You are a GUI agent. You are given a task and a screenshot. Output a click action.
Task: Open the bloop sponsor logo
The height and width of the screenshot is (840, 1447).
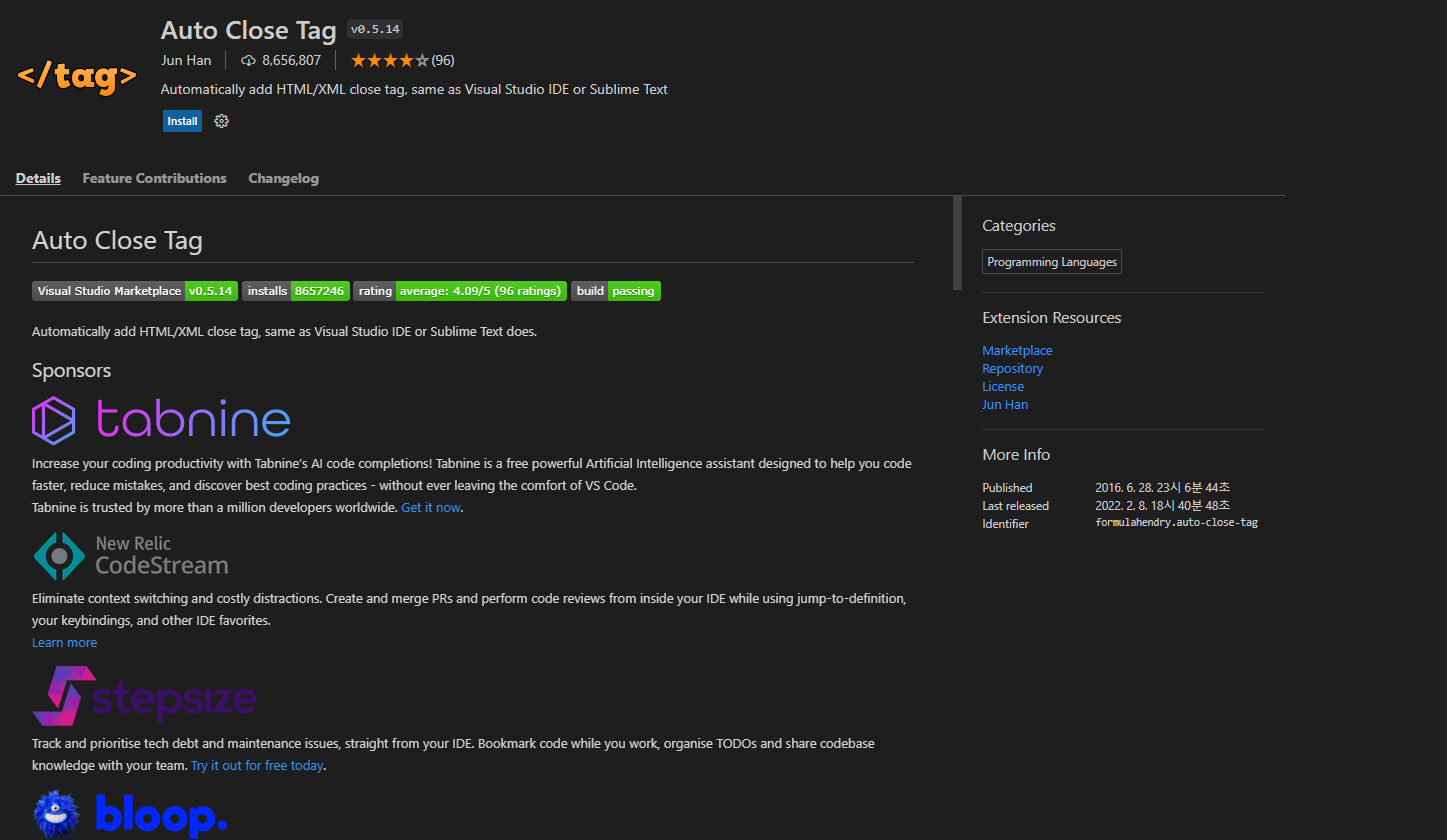[x=130, y=814]
